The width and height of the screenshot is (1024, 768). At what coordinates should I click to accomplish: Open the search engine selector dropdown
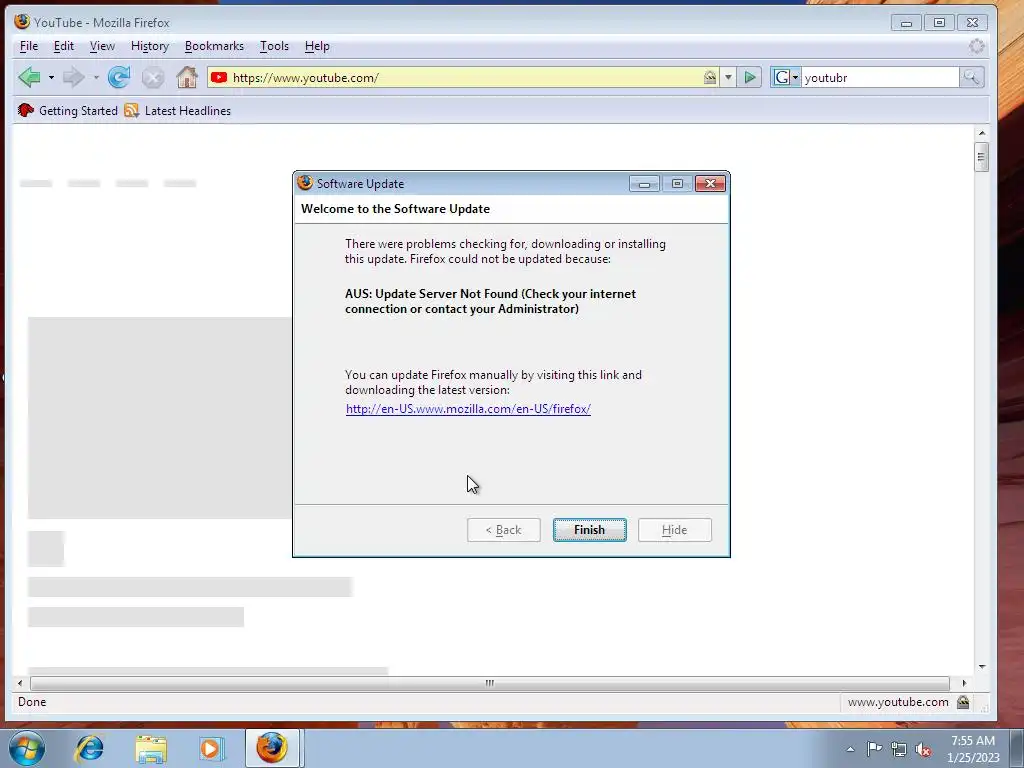click(x=786, y=78)
